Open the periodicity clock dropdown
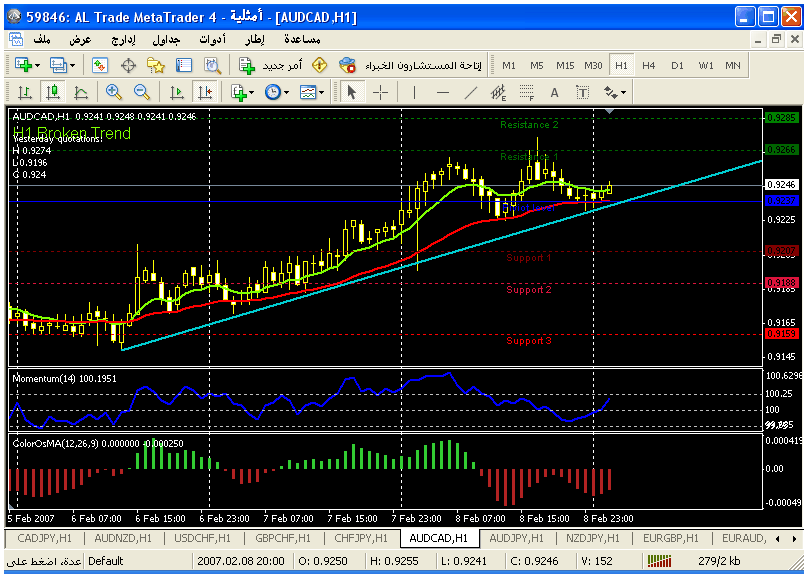The width and height of the screenshot is (808, 574). click(x=277, y=92)
